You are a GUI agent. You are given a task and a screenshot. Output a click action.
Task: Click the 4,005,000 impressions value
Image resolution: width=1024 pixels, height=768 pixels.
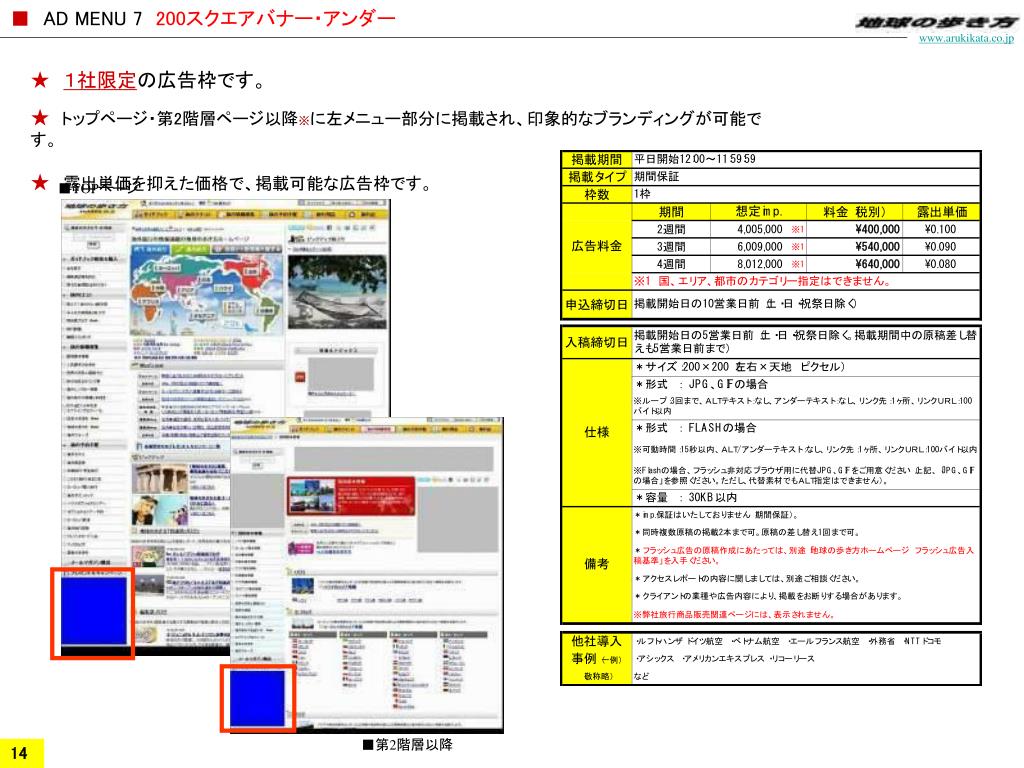point(760,229)
